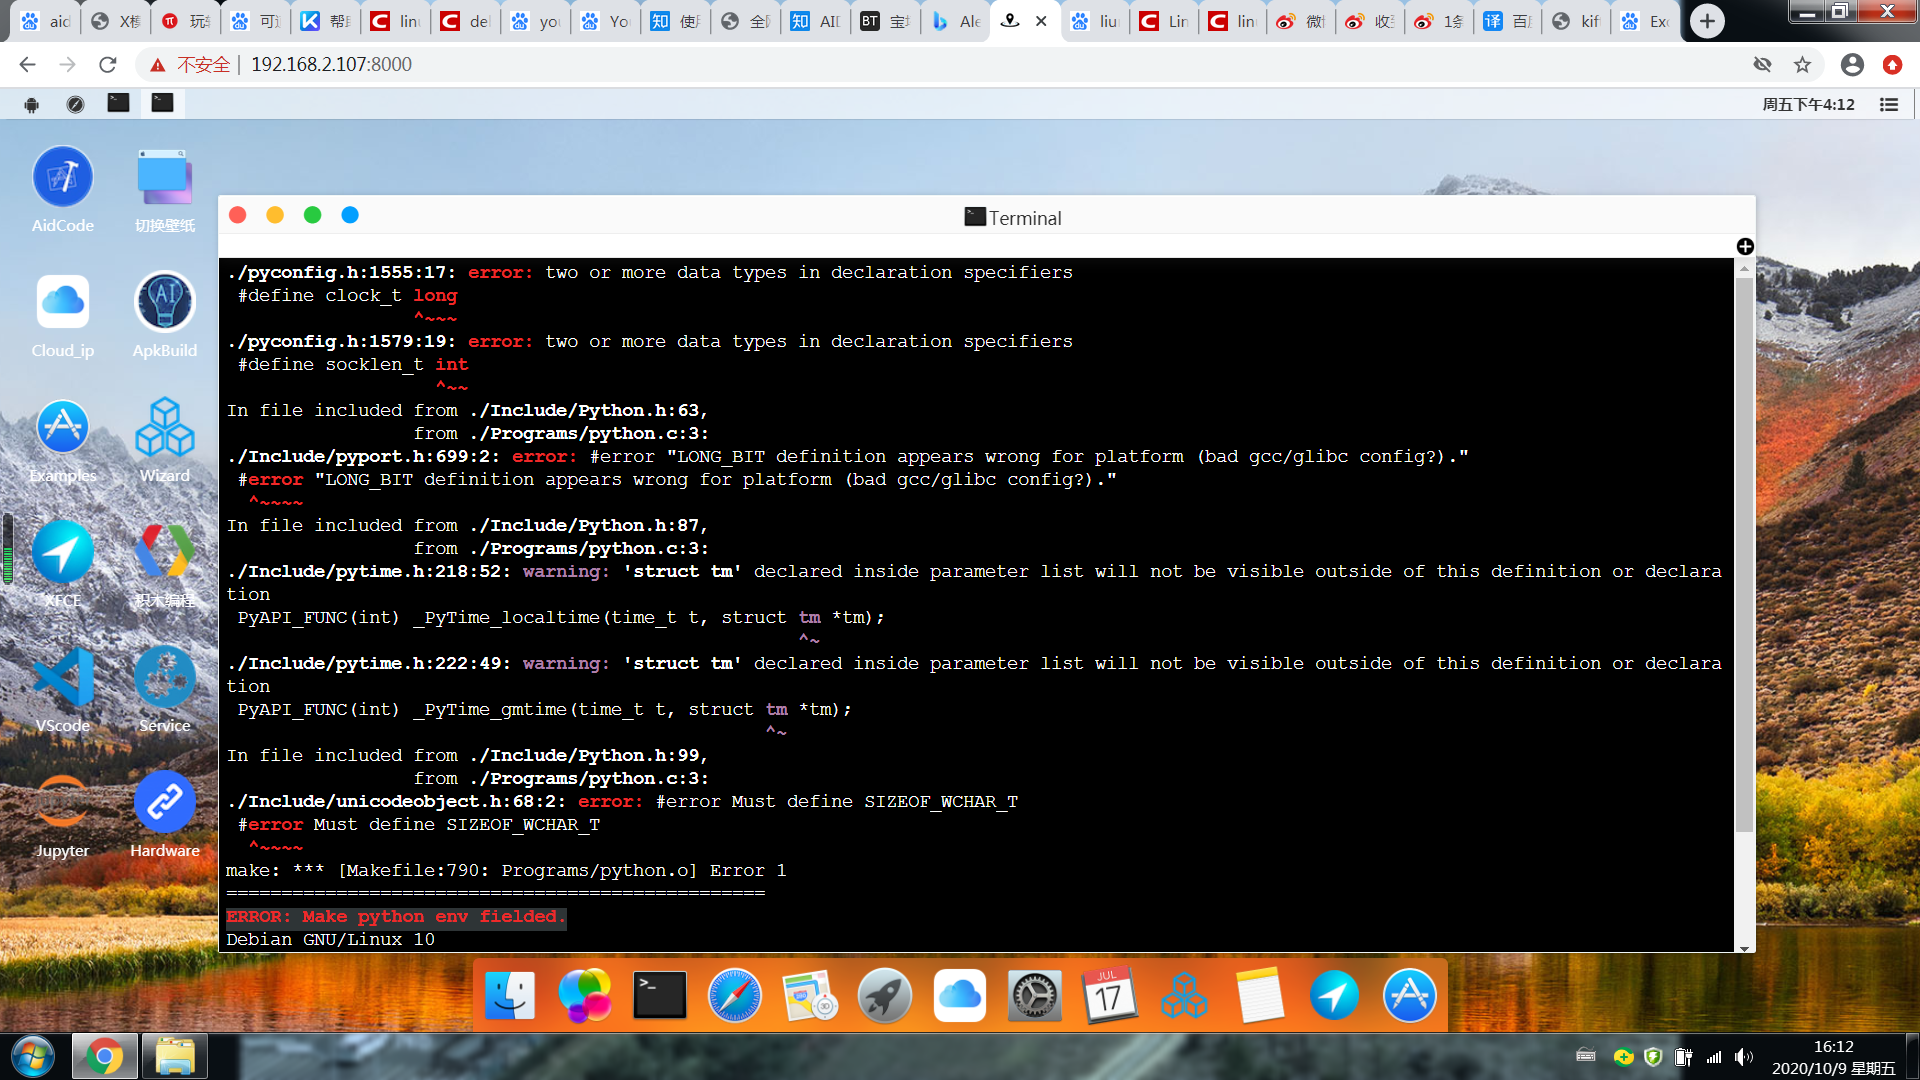The height and width of the screenshot is (1080, 1920).
Task: Launch the Service gear icon
Action: tap(165, 678)
